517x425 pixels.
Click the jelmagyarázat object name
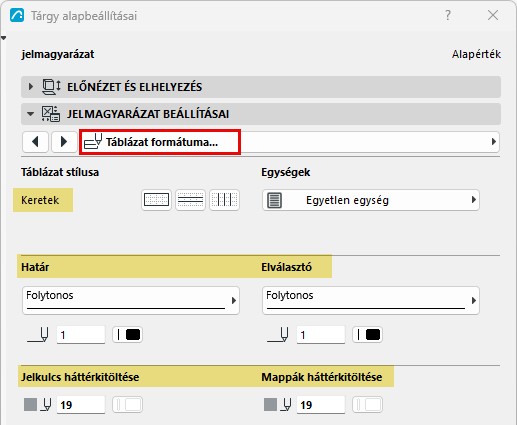[58, 54]
